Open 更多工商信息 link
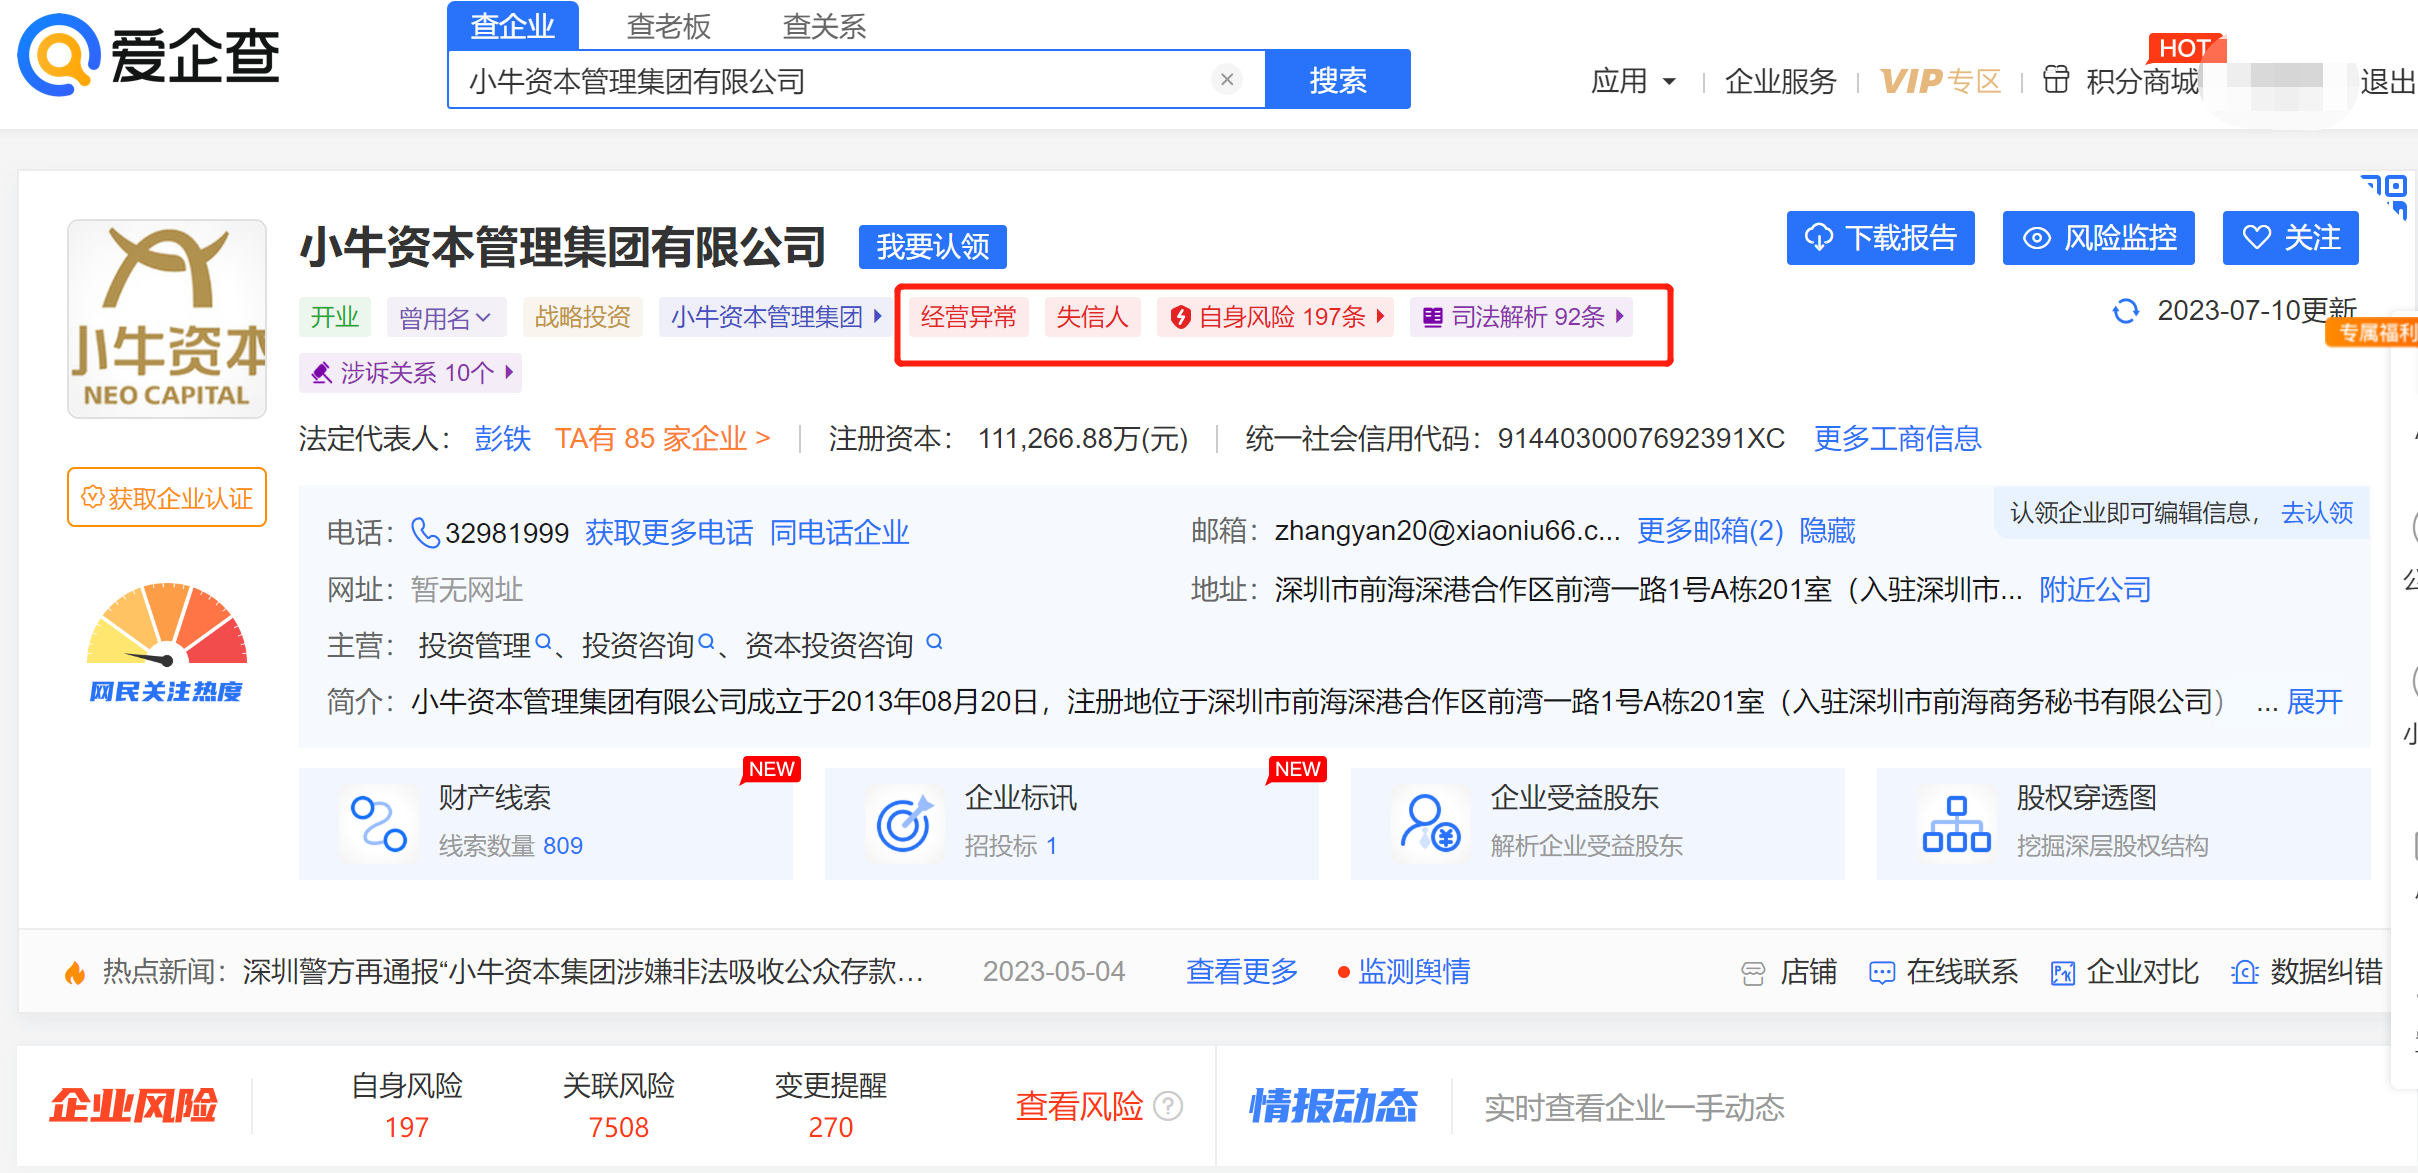Screen dimensions: 2418x1173 (x=1898, y=438)
